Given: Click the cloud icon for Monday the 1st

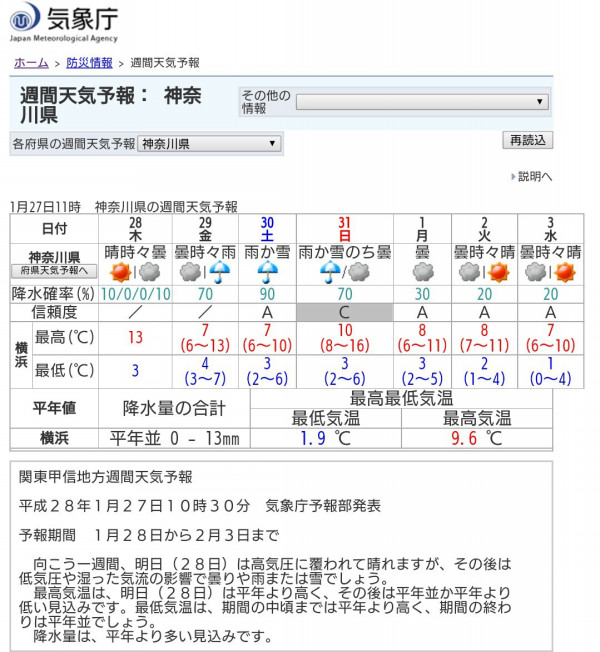Looking at the screenshot, I should pos(422,271).
